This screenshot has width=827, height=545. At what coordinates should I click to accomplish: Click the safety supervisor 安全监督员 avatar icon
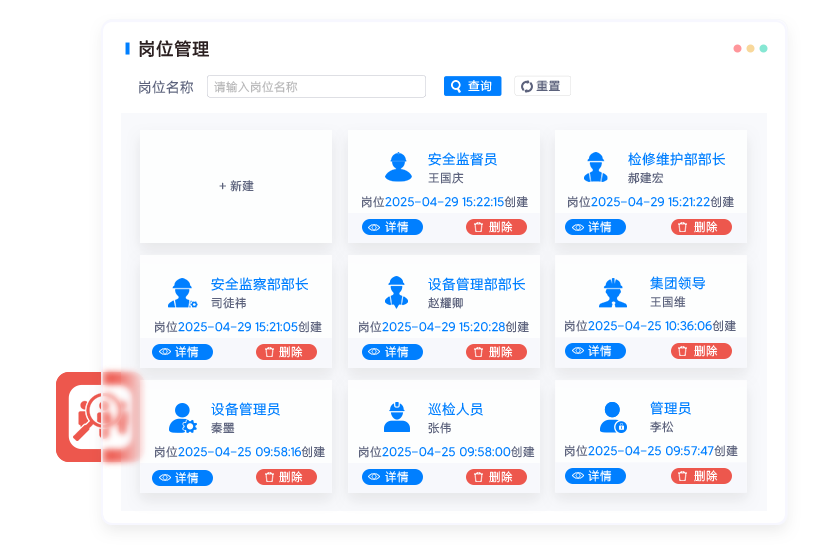tap(397, 167)
